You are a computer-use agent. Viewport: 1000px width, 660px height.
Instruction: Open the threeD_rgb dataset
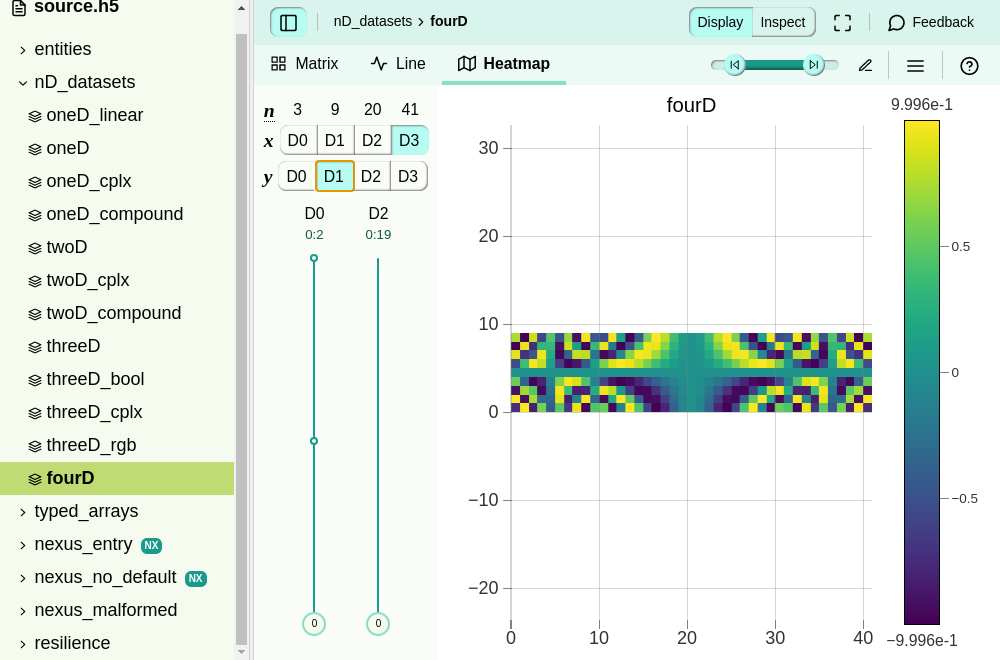[x=117, y=445]
